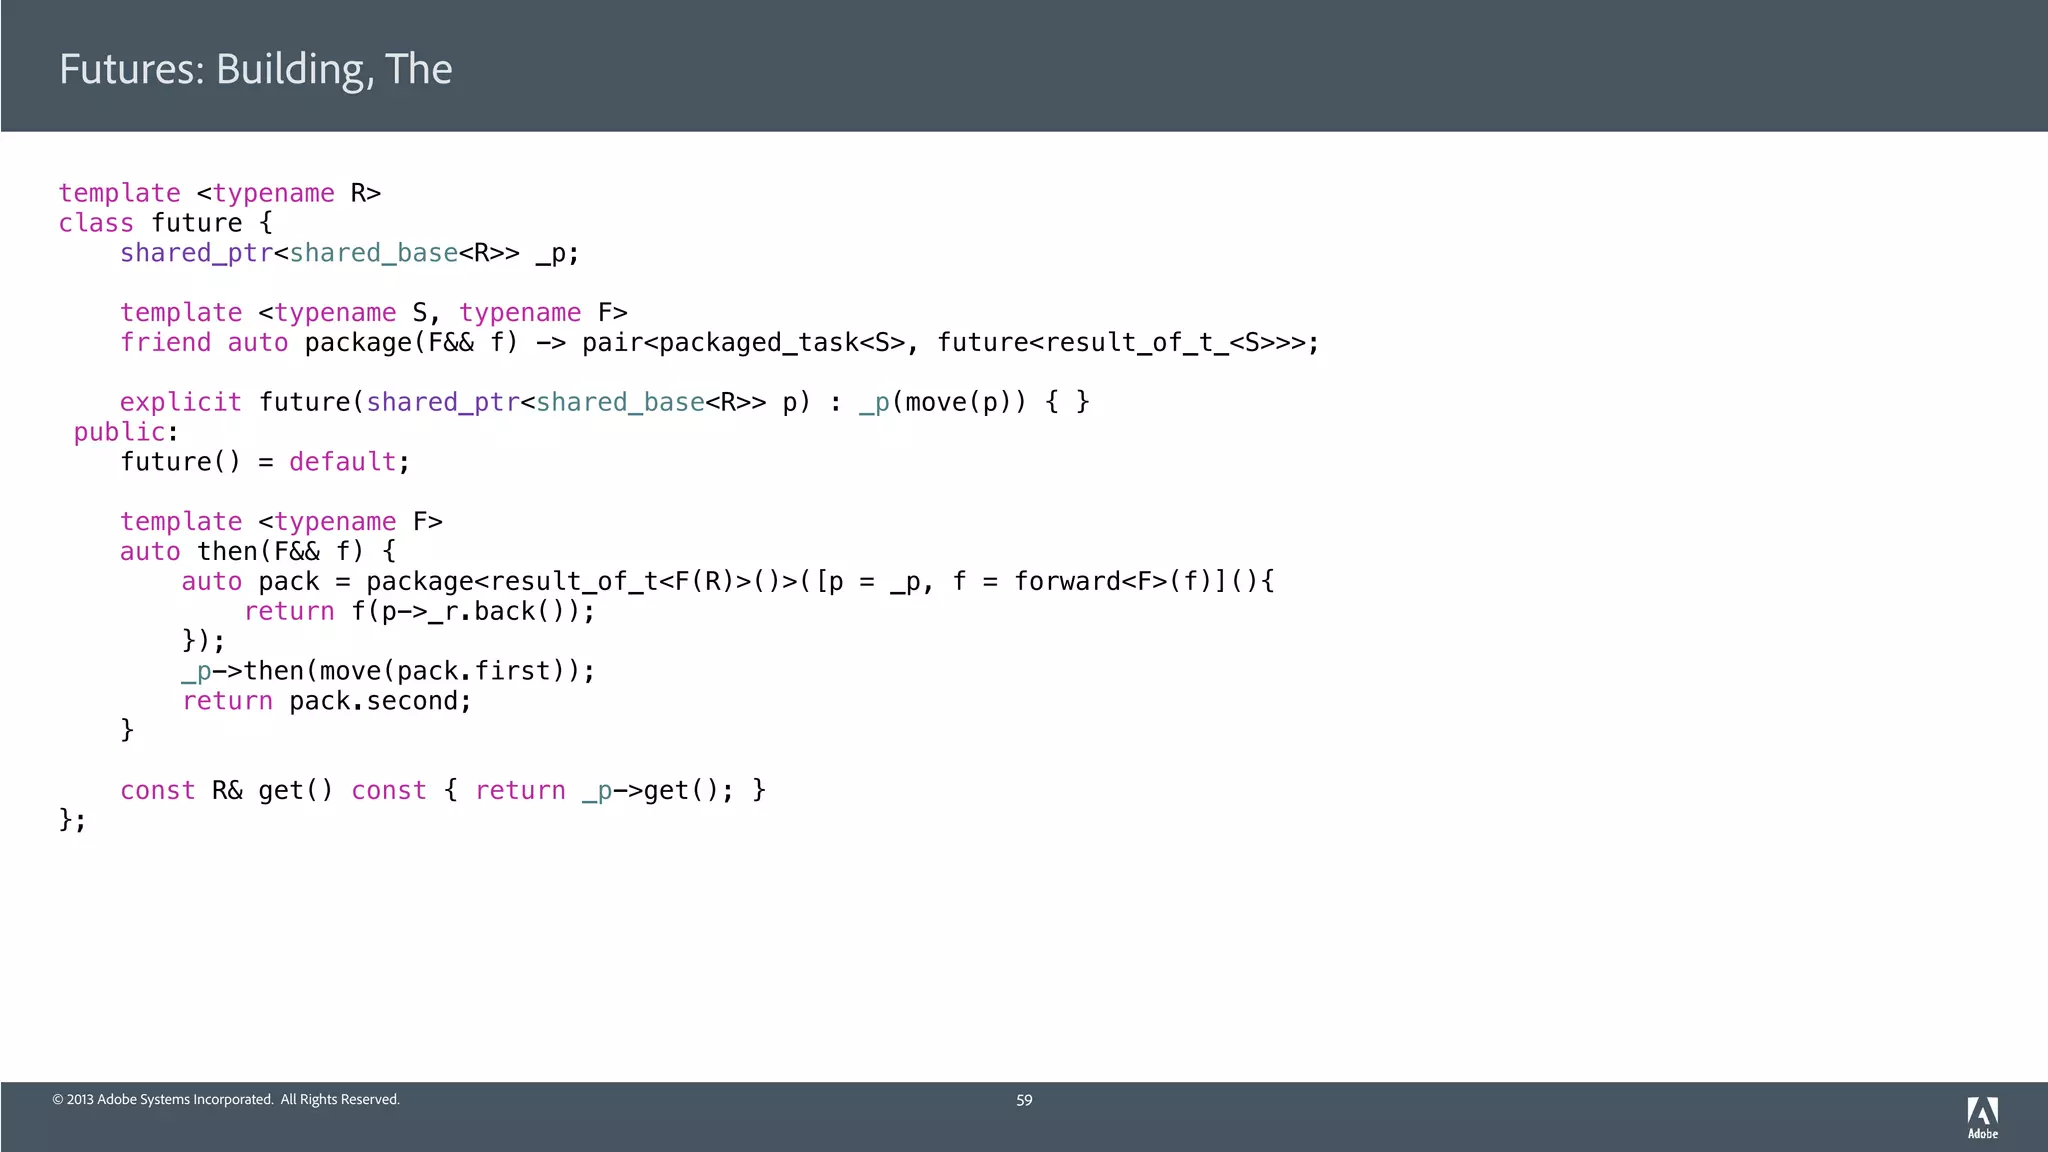Click the Adobe logo icon

click(1982, 1117)
